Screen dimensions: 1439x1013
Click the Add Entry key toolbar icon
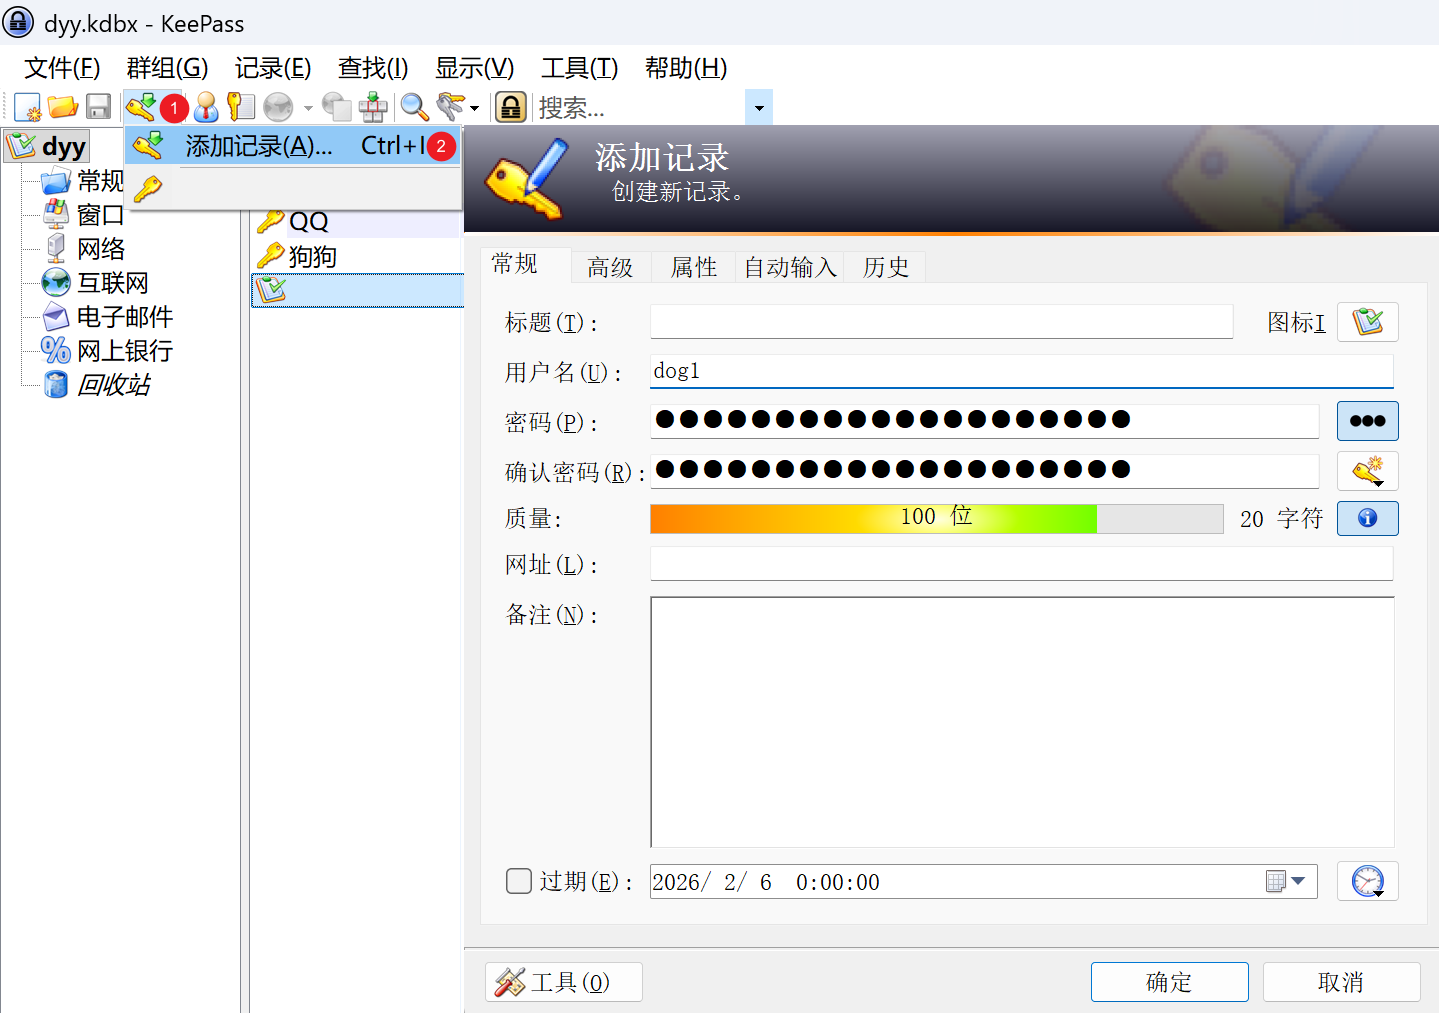[141, 106]
